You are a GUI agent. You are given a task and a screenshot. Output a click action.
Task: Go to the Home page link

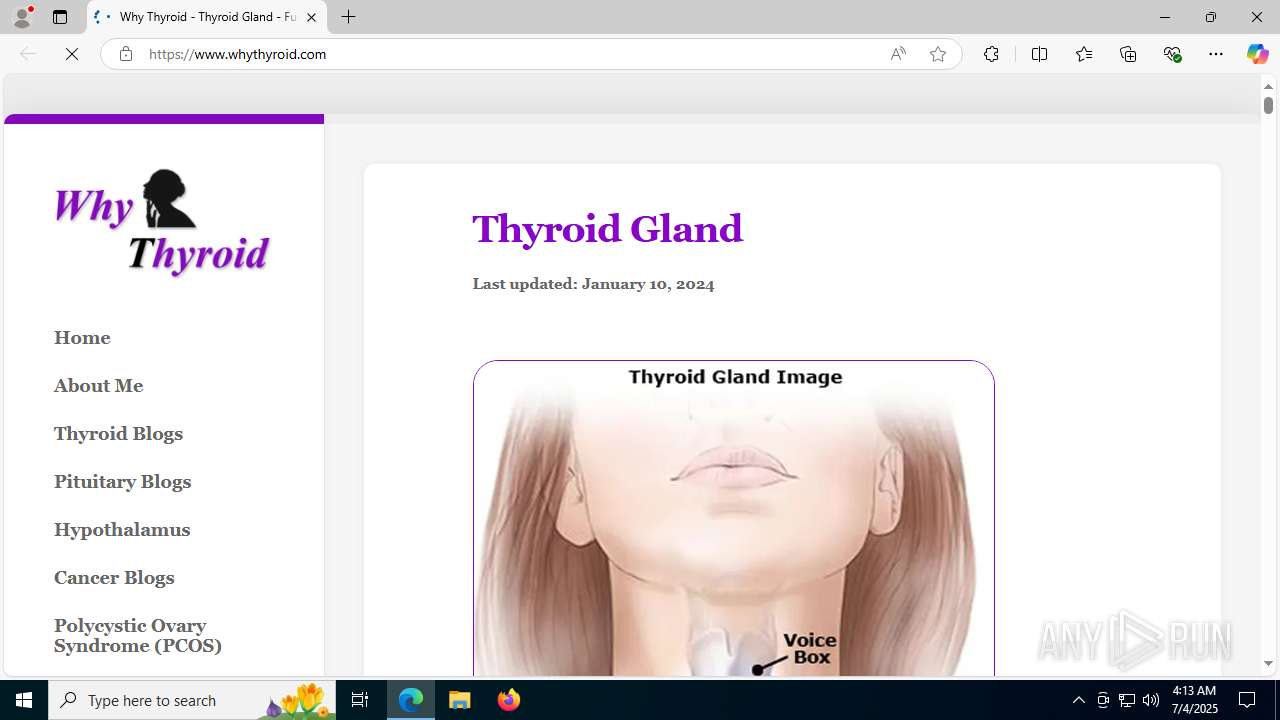pyautogui.click(x=82, y=338)
